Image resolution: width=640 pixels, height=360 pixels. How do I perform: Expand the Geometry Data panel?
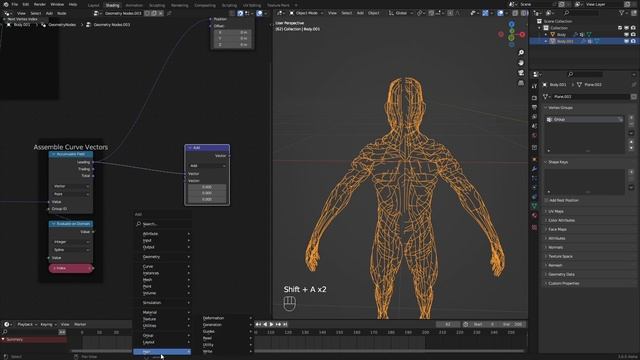(x=561, y=274)
